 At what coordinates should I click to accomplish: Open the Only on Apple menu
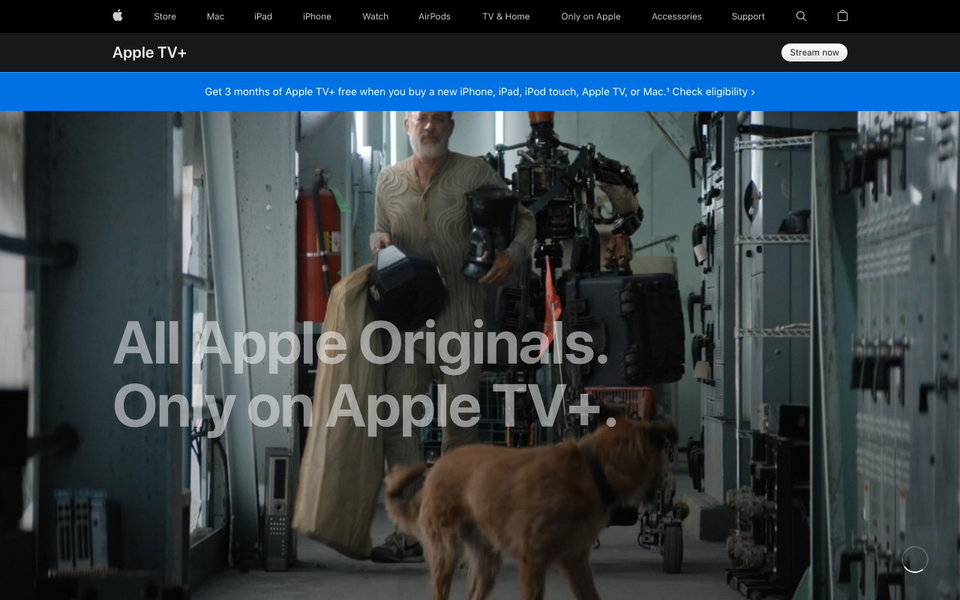click(x=591, y=17)
